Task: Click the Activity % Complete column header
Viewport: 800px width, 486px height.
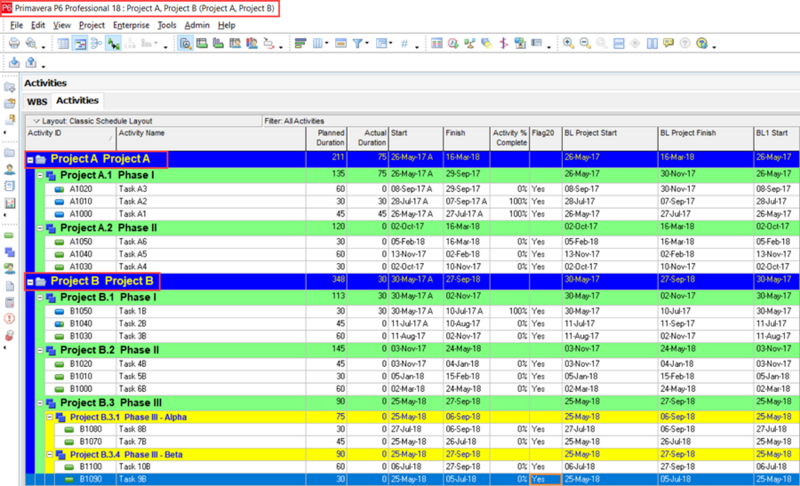Action: (x=510, y=138)
